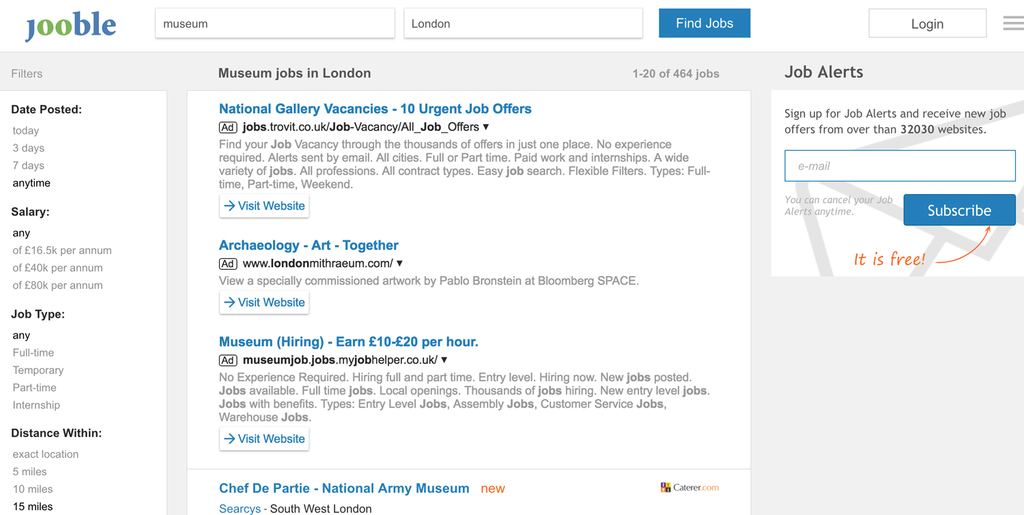1024x515 pixels.
Task: Click the Find Jobs button
Action: [x=704, y=23]
